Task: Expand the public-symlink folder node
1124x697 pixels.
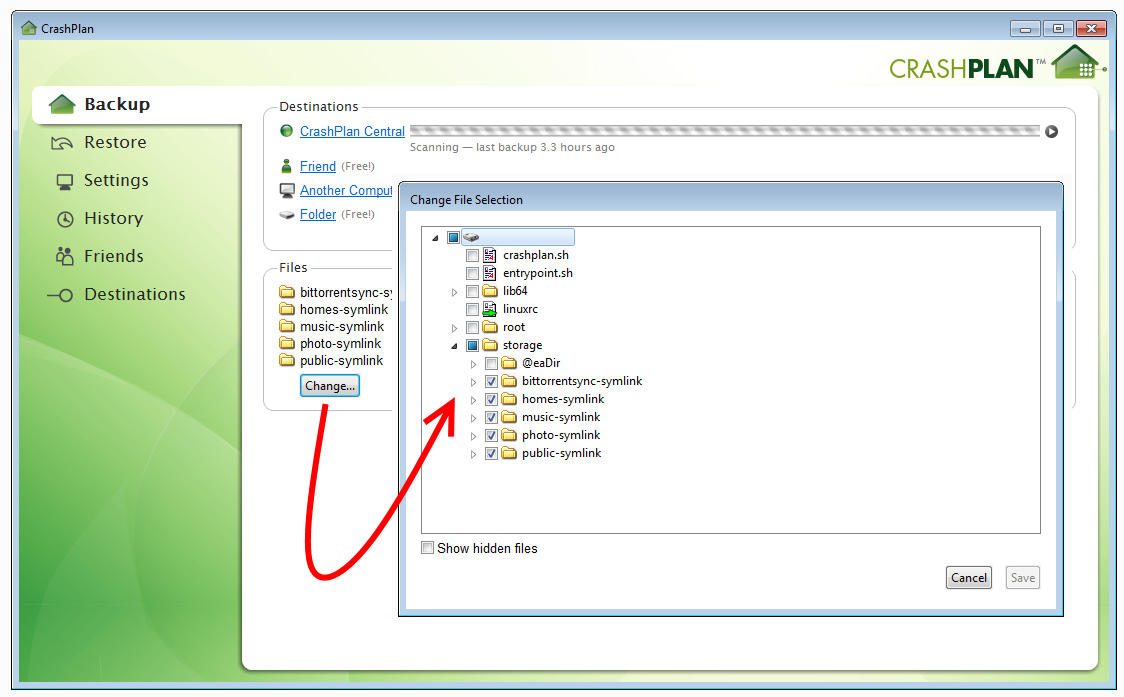Action: pos(473,454)
